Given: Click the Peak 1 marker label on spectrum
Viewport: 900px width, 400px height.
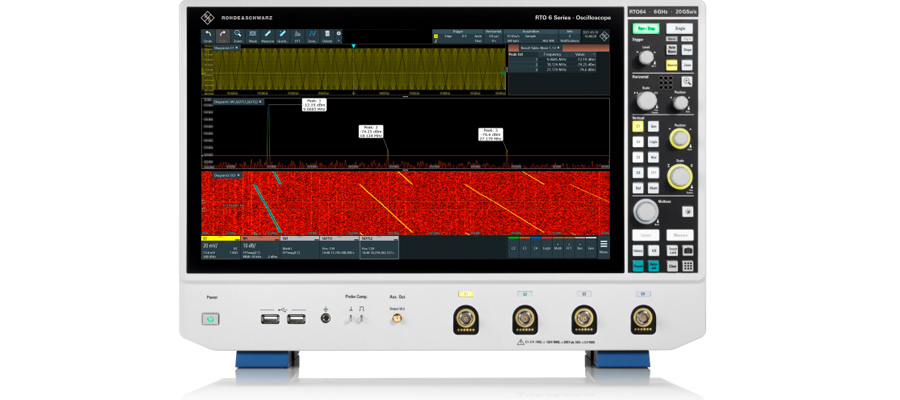Looking at the screenshot, I should [x=314, y=105].
